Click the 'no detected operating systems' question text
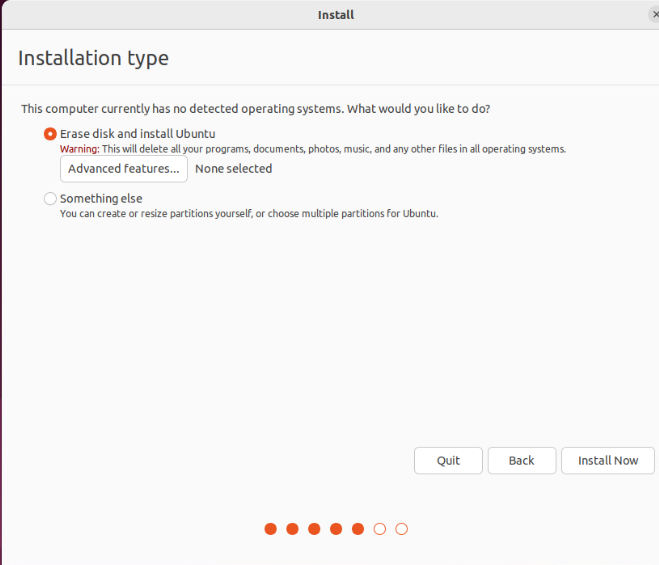This screenshot has height=565, width=659. (x=256, y=109)
